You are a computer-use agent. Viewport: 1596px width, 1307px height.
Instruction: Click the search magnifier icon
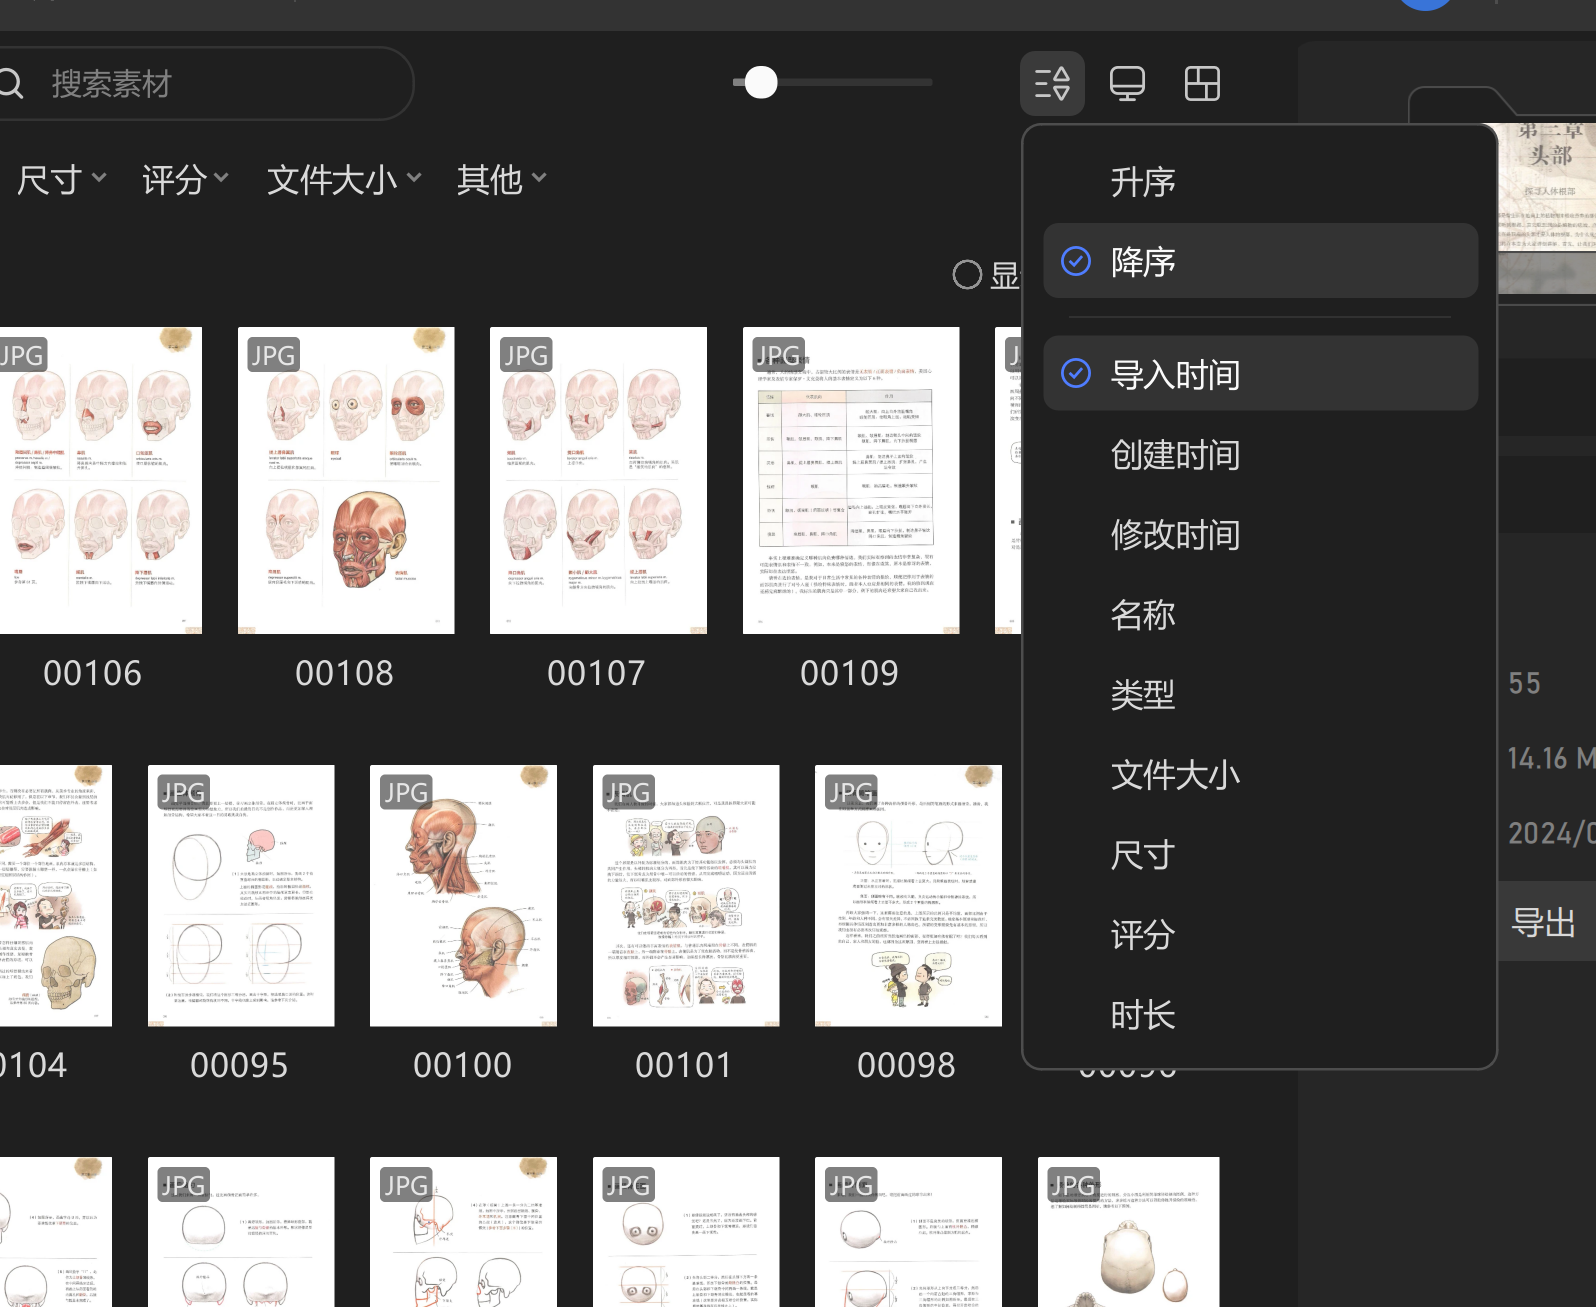tap(10, 83)
